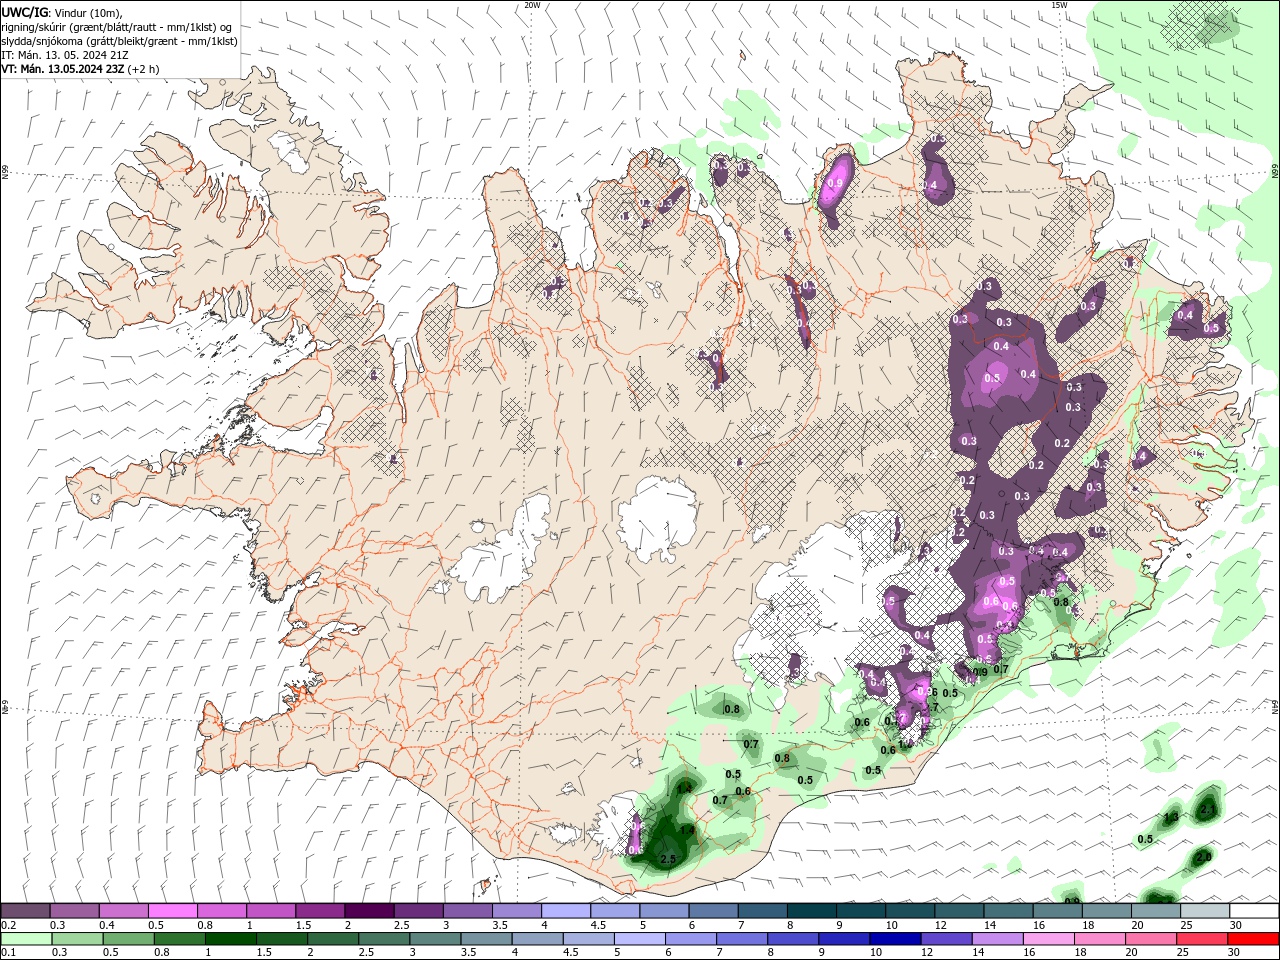Click the UWC/IG title in the legend box

pyautogui.click(x=25, y=12)
